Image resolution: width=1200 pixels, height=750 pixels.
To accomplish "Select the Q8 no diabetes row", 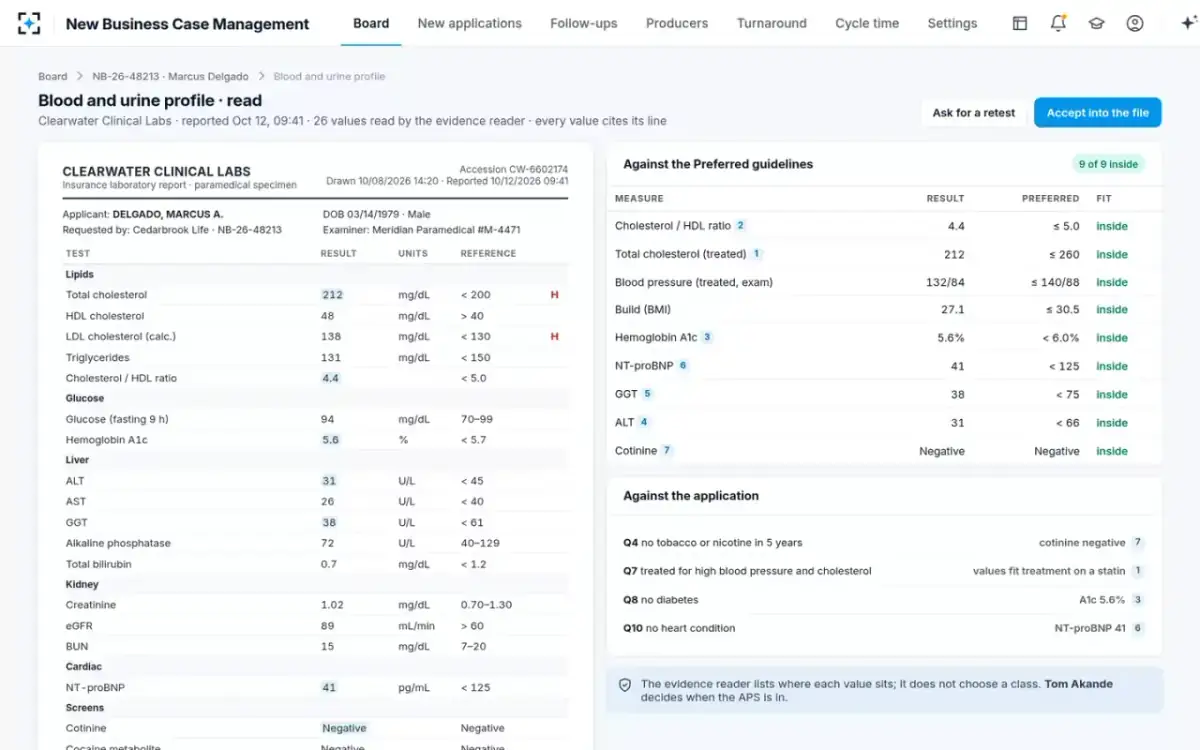I will (884, 600).
